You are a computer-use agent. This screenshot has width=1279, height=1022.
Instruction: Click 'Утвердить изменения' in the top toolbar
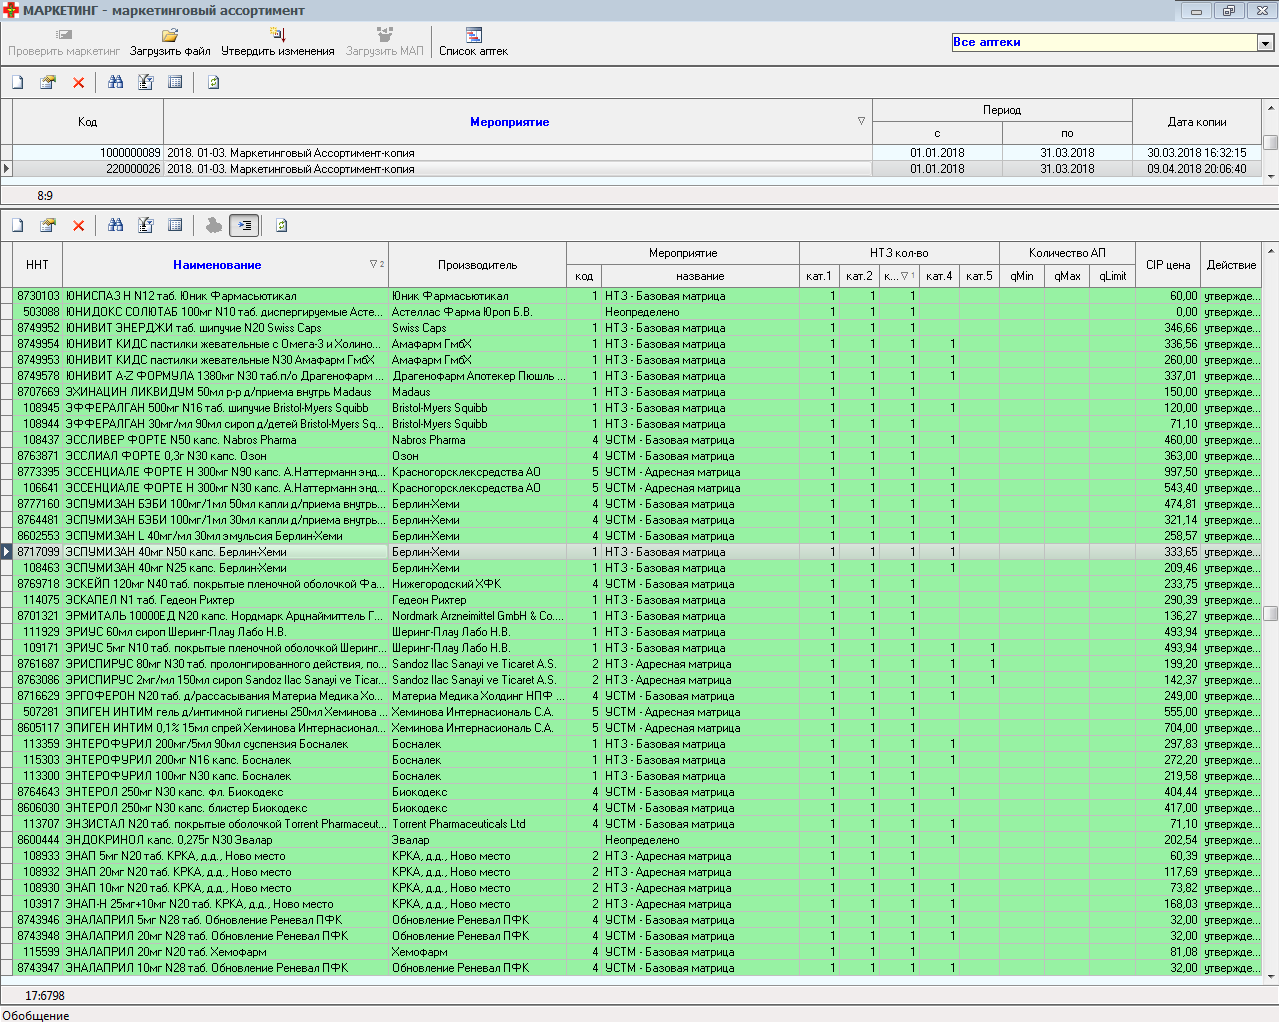[277, 42]
